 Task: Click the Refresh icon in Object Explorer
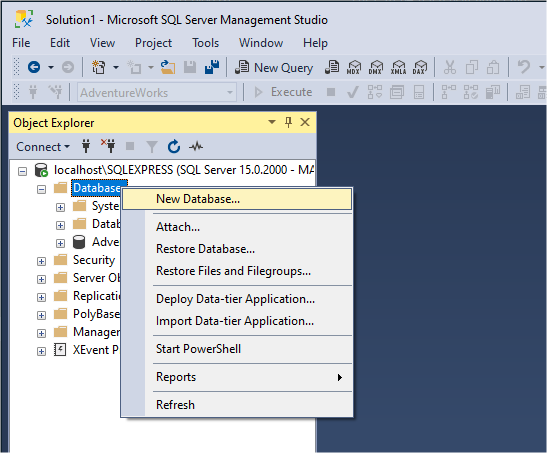click(174, 146)
